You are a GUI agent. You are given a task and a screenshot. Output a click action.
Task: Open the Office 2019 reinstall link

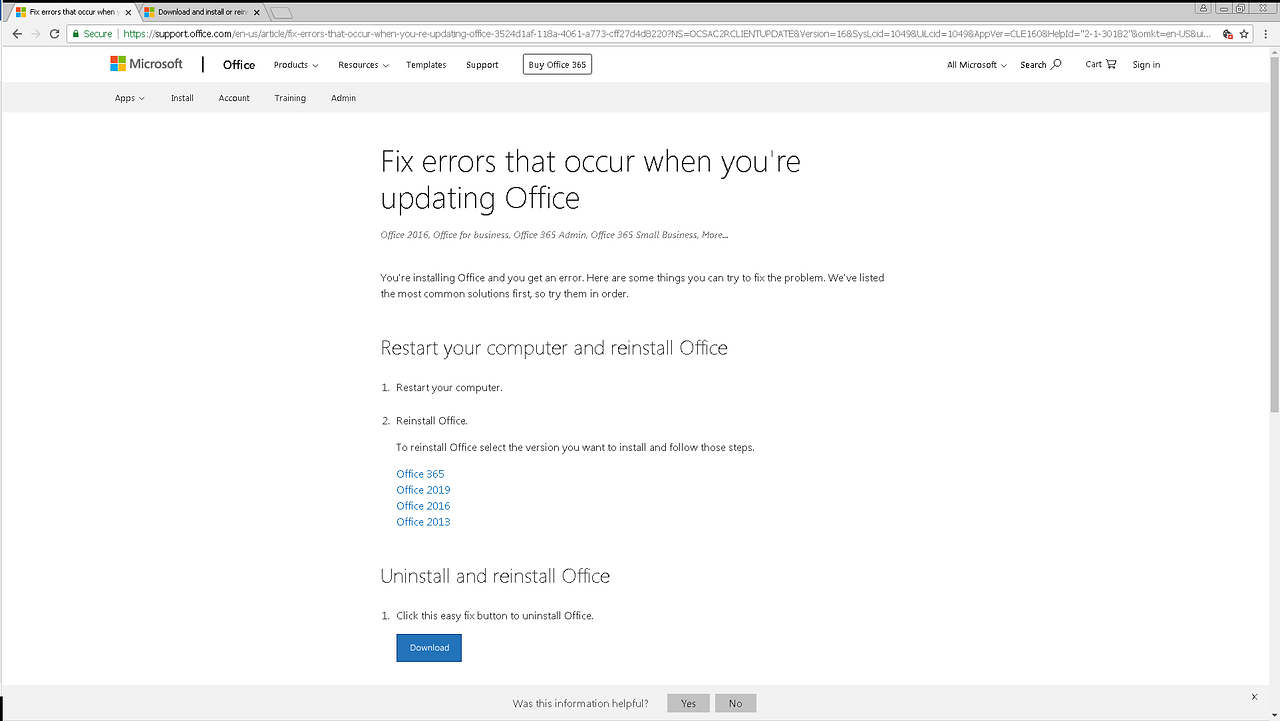click(422, 489)
